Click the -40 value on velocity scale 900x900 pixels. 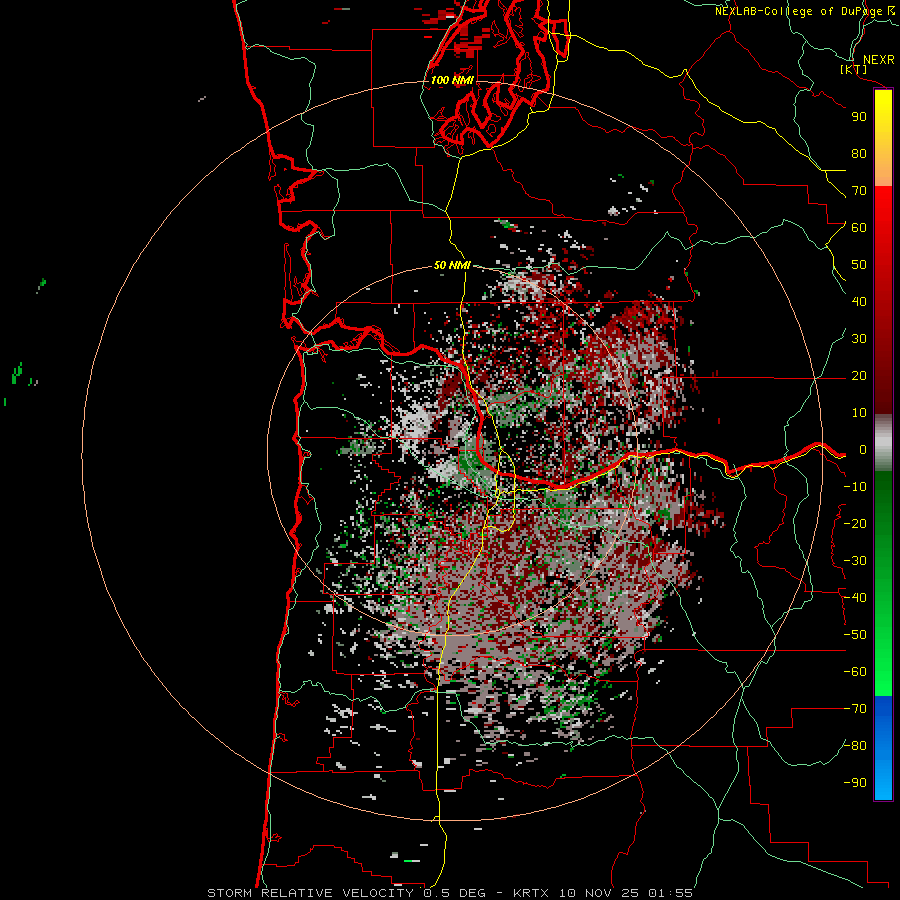coord(855,598)
